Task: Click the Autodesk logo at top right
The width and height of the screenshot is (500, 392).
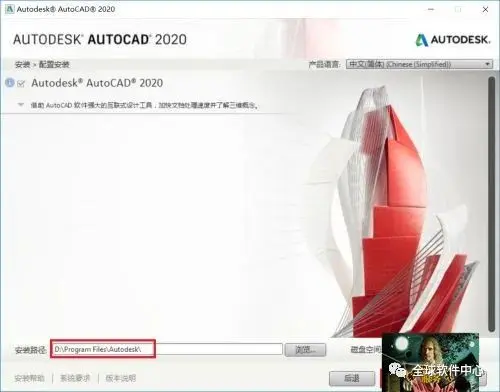Action: 453,40
